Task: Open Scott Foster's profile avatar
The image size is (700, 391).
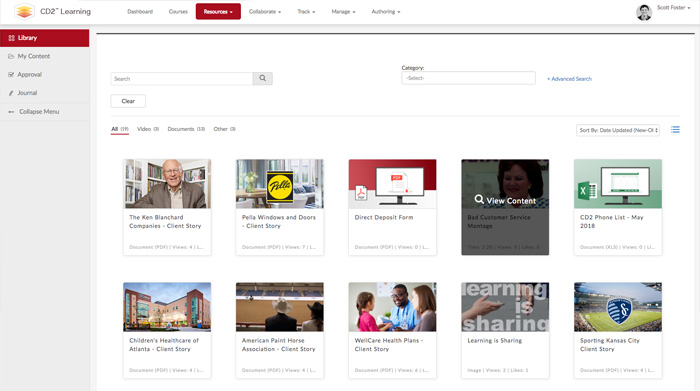Action: 644,12
